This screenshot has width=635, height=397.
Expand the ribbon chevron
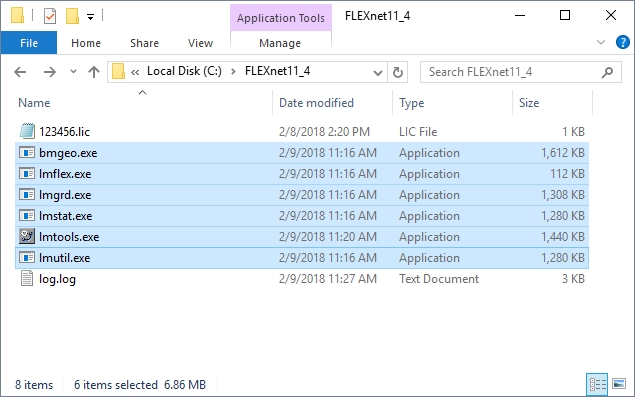point(601,42)
